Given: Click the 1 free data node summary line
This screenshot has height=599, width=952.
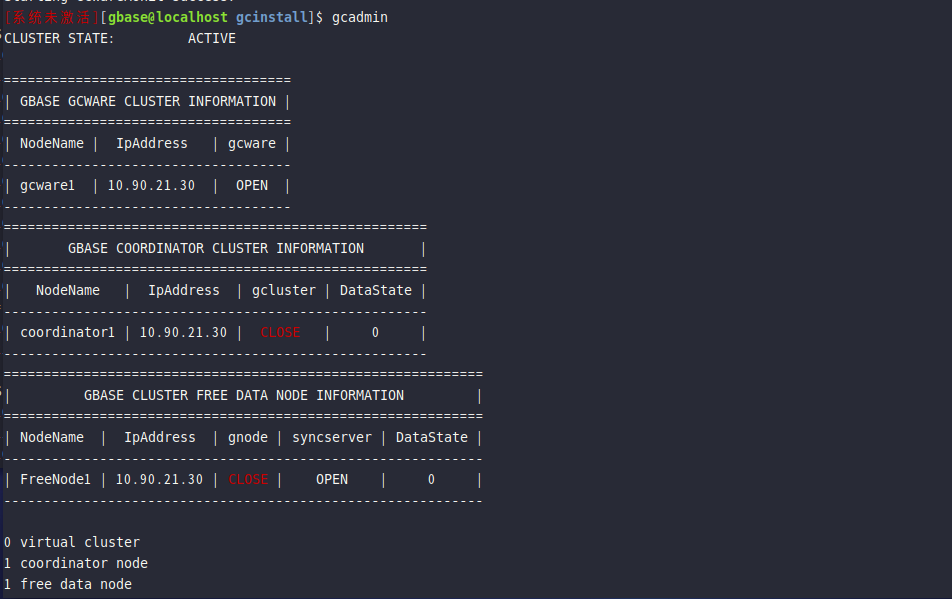Looking at the screenshot, I should pyautogui.click(x=67, y=584).
